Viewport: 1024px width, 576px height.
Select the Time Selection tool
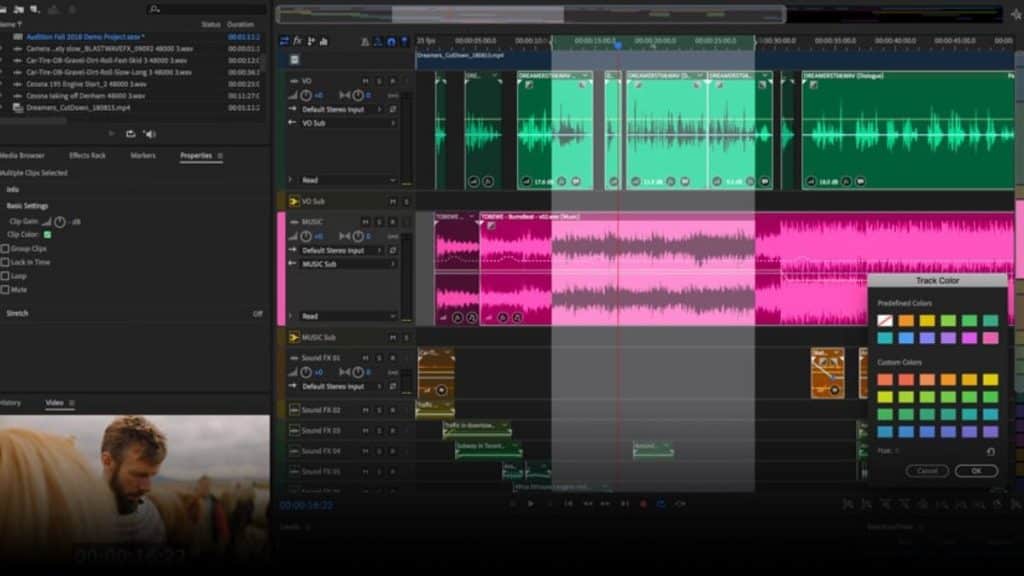(324, 42)
